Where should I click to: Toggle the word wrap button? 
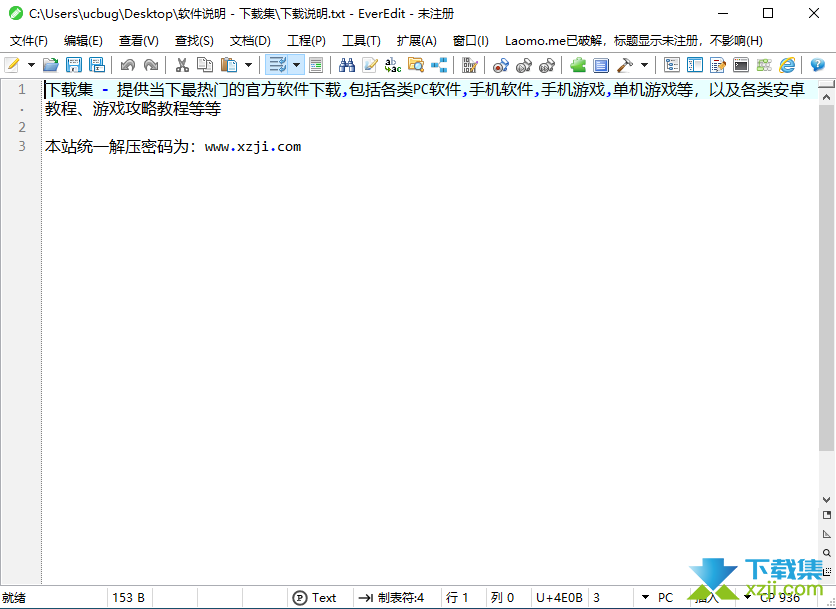pyautogui.click(x=277, y=65)
